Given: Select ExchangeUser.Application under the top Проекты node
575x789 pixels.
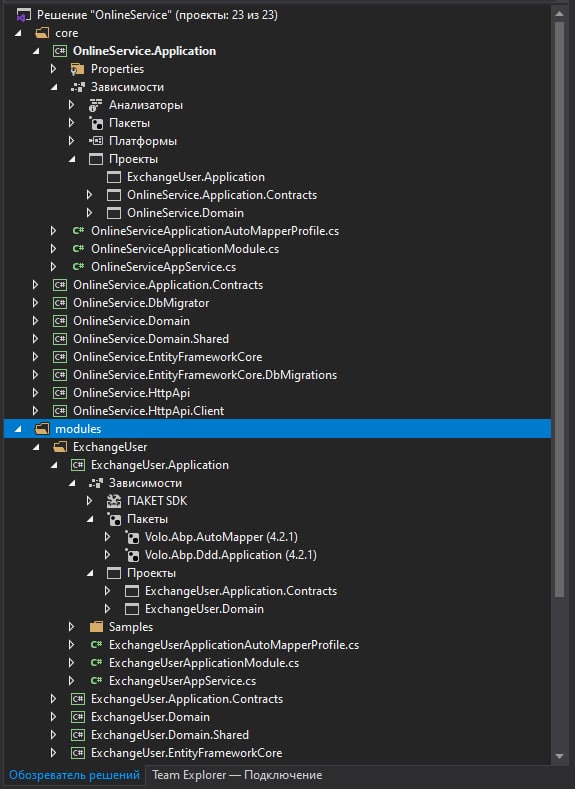Looking at the screenshot, I should pos(196,177).
